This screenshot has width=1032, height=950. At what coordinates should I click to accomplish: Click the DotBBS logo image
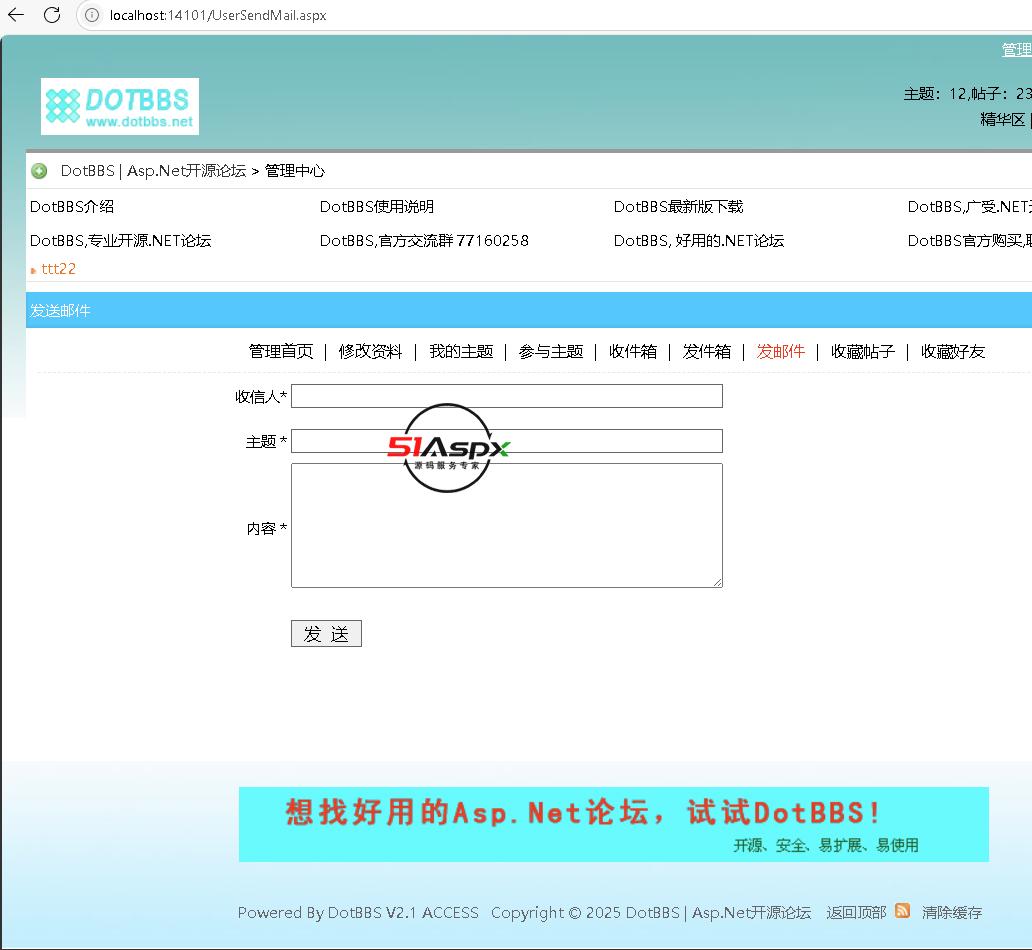tap(120, 107)
